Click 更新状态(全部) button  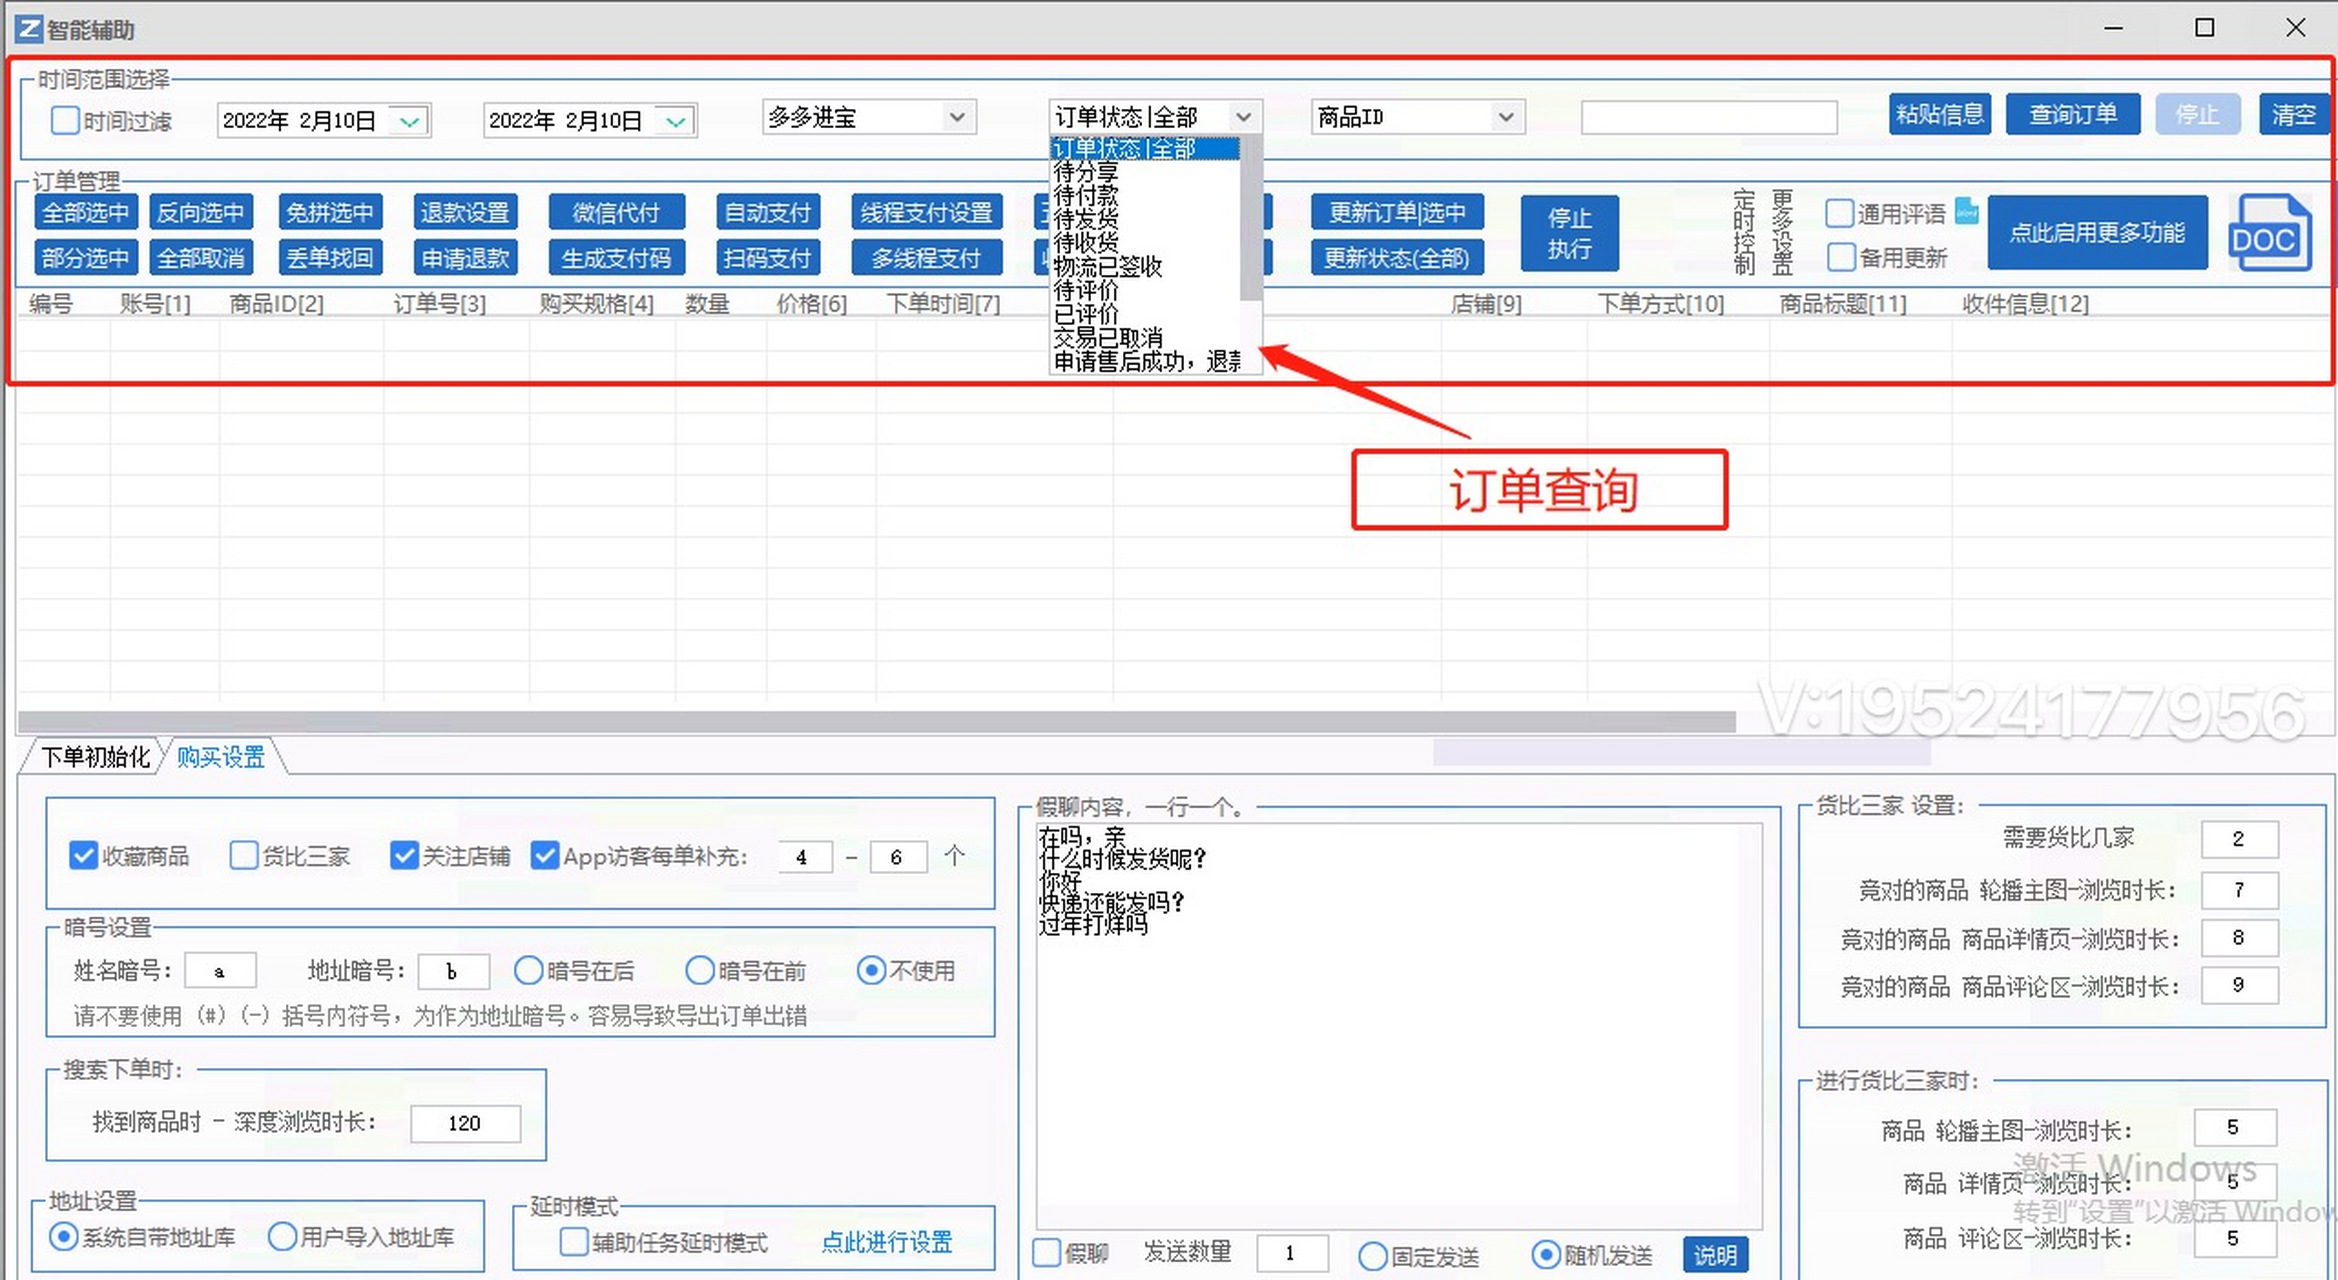point(1397,258)
